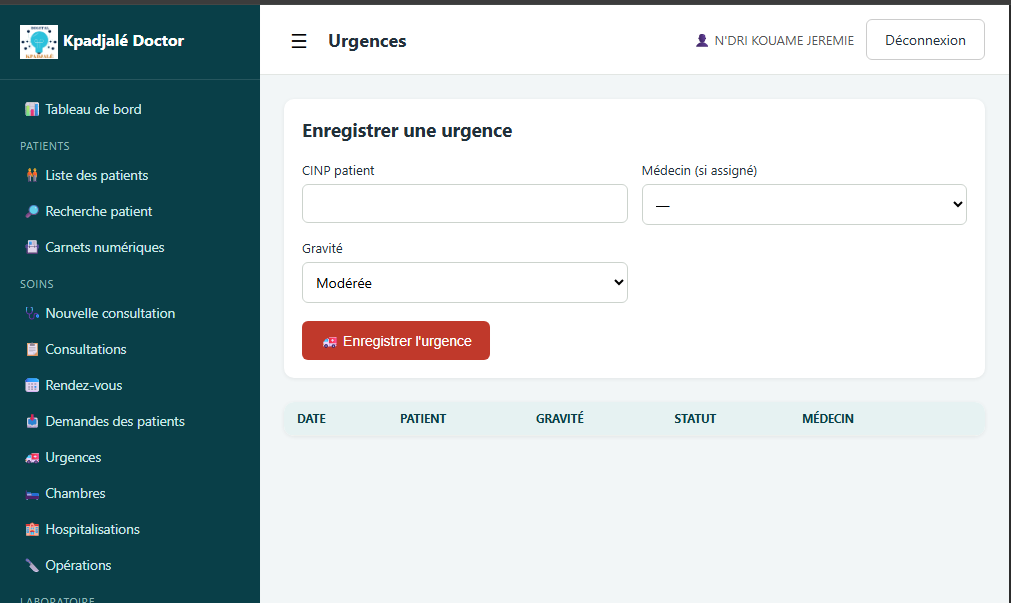Click the MÉDECIN column header
The image size is (1011, 603).
(x=828, y=419)
